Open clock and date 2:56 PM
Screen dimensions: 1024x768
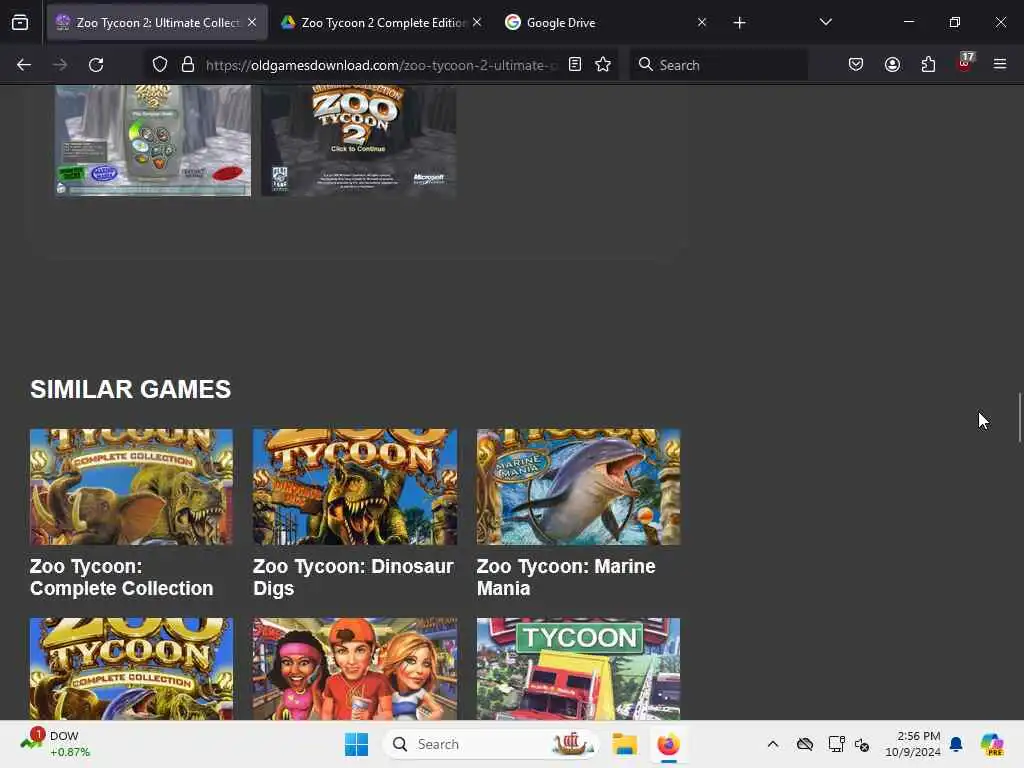point(912,744)
